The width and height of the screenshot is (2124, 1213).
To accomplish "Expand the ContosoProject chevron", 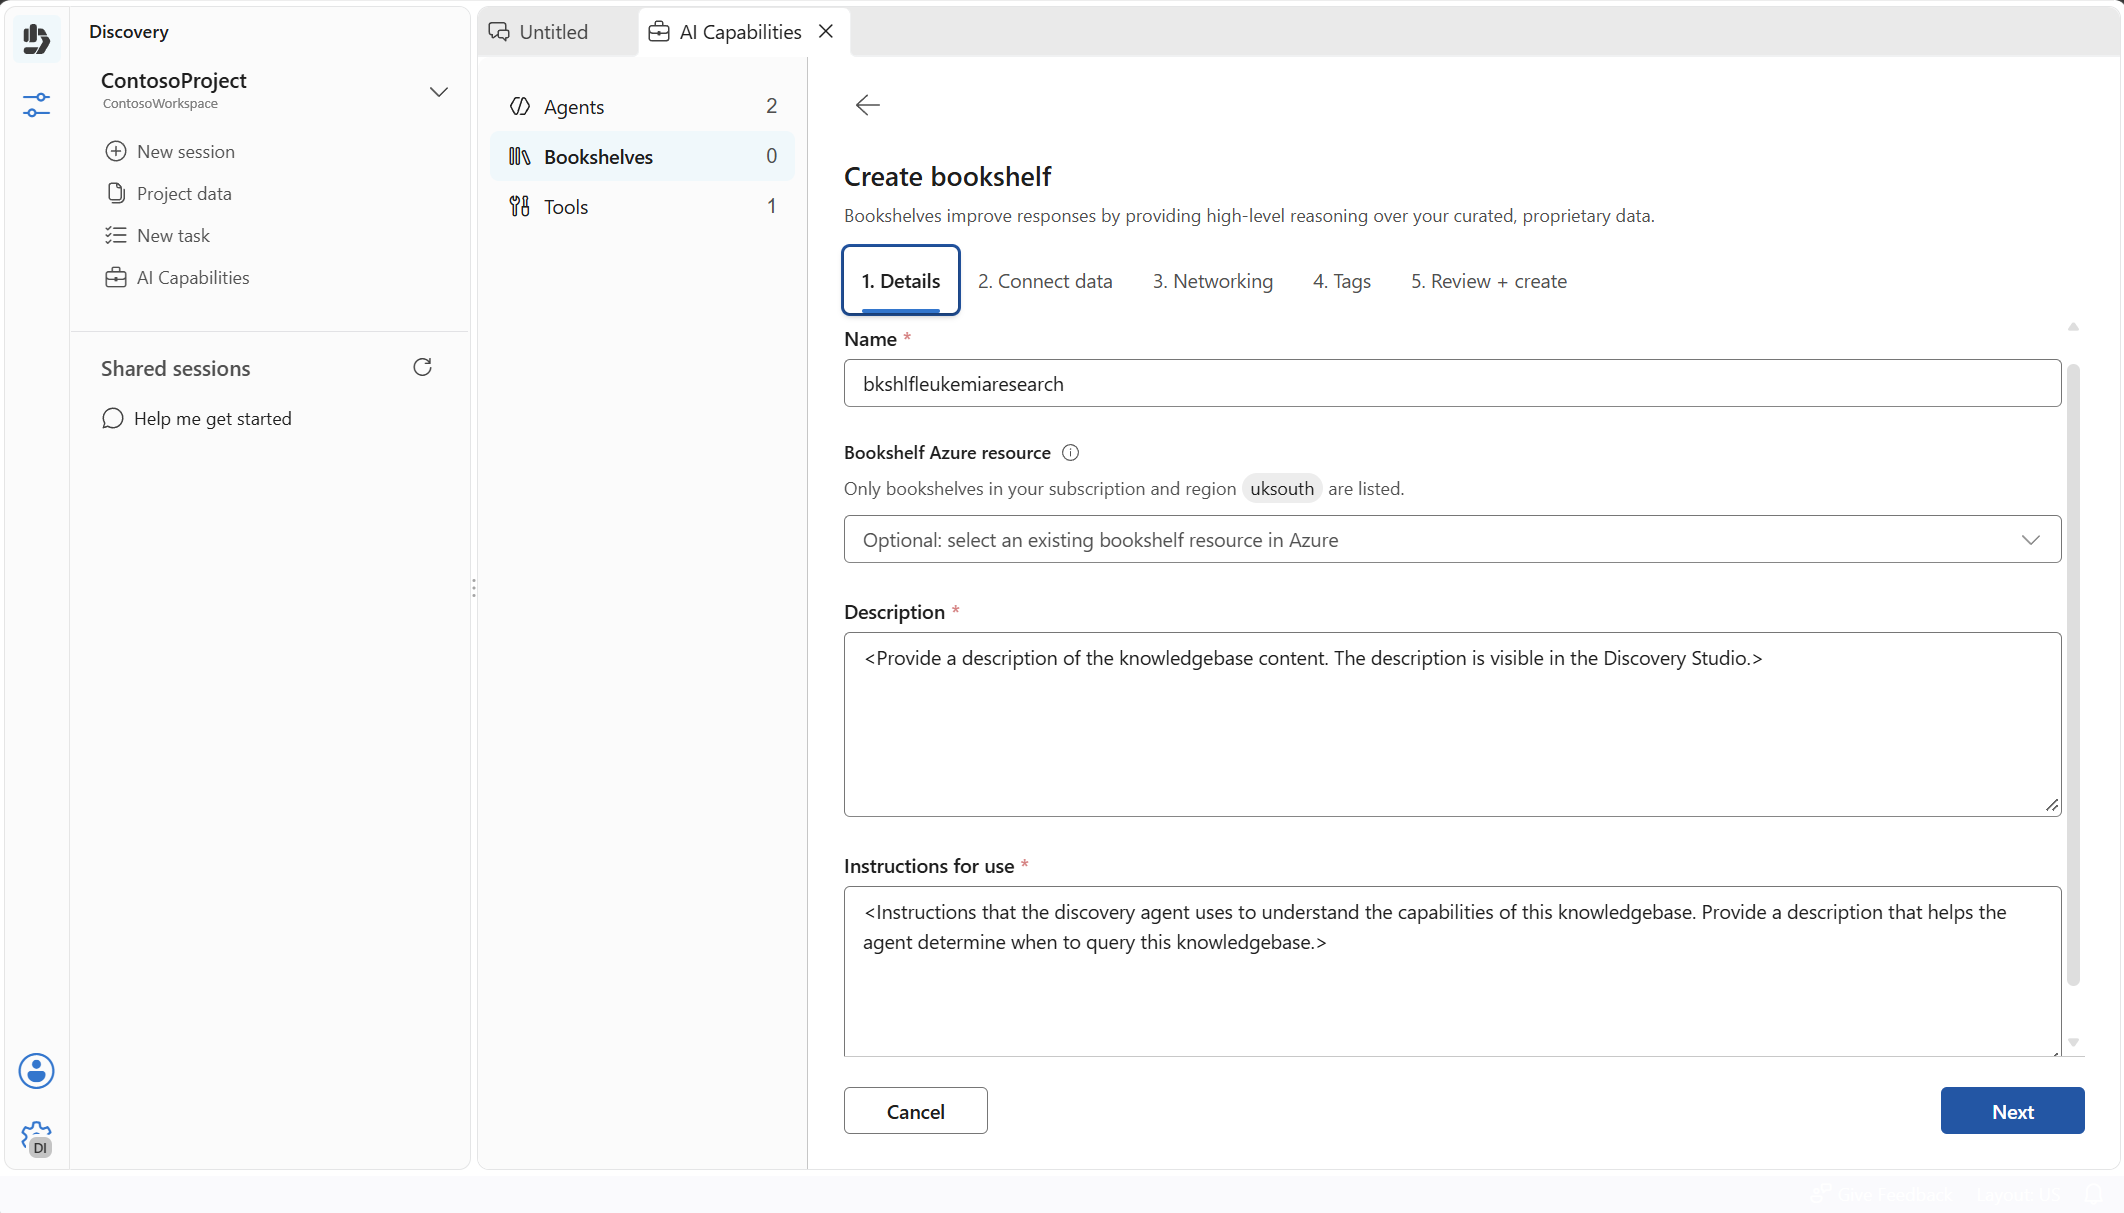I will point(438,92).
